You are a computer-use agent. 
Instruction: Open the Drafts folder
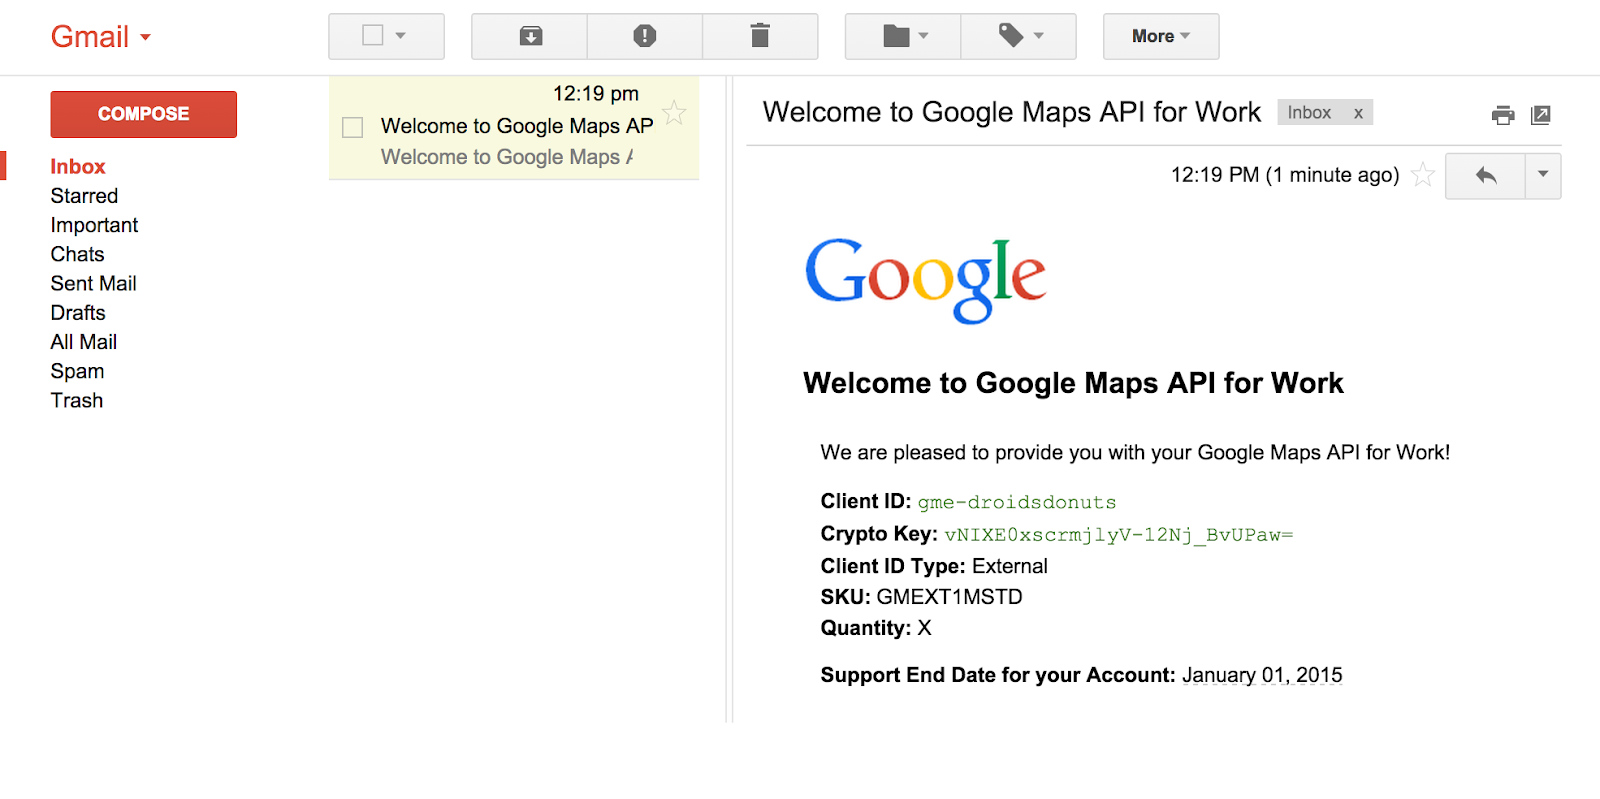tap(78, 313)
